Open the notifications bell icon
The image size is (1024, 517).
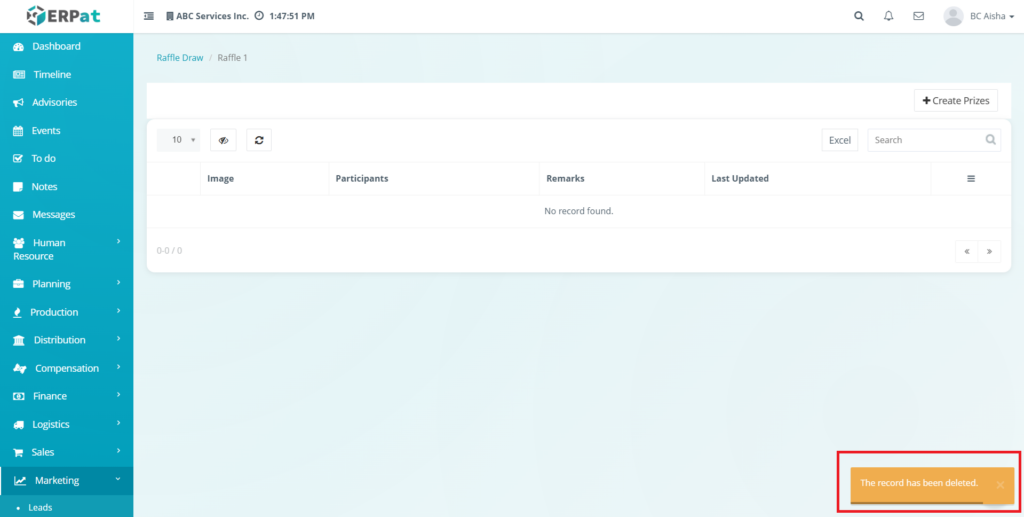click(888, 16)
